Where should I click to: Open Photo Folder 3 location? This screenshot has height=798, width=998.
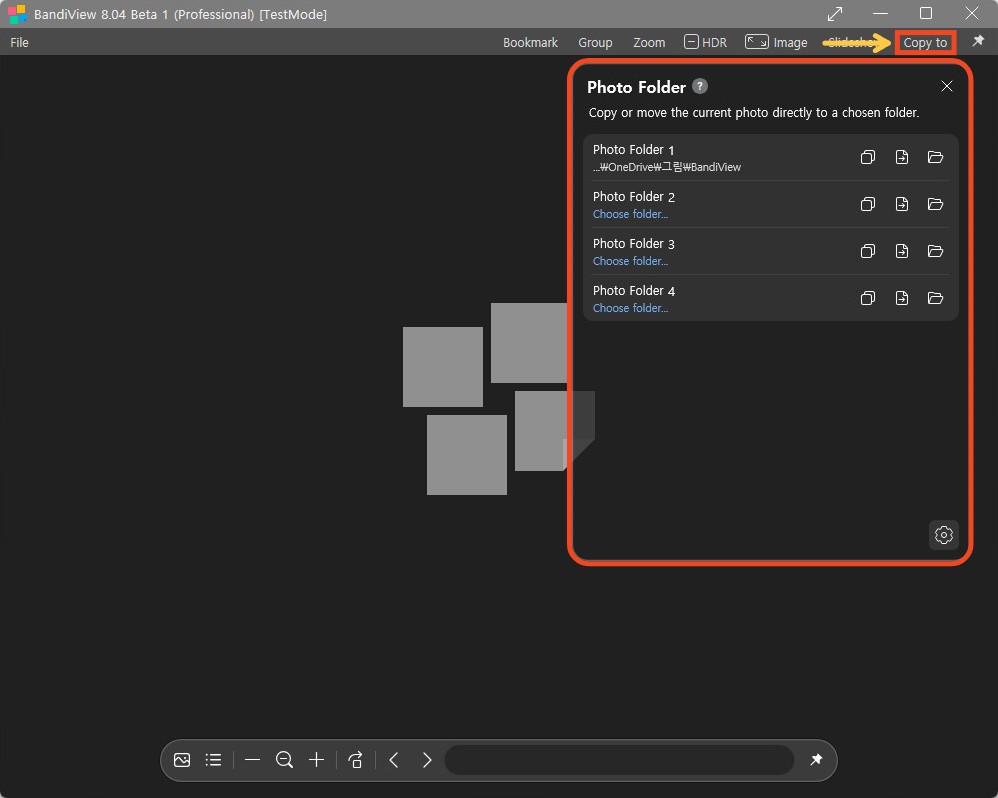coord(935,251)
